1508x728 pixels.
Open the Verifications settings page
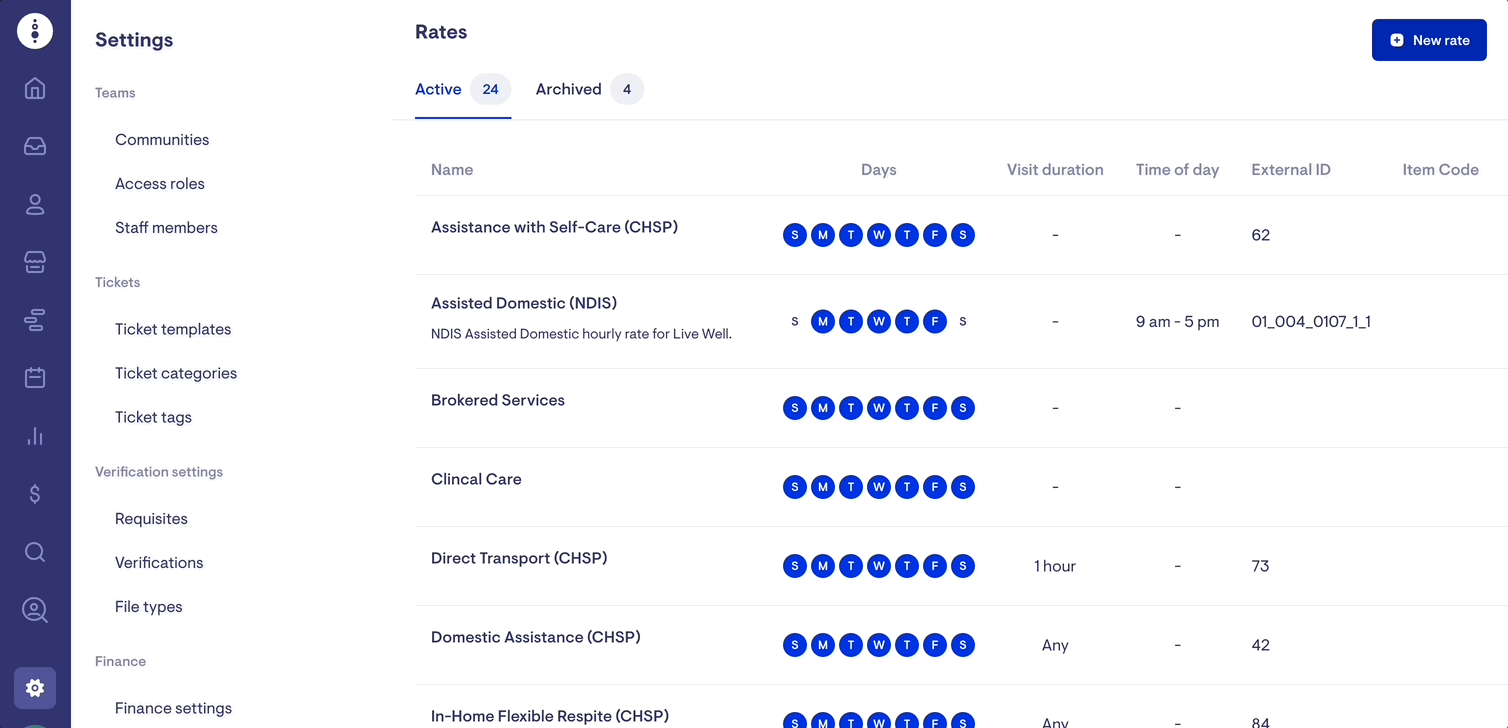point(159,563)
